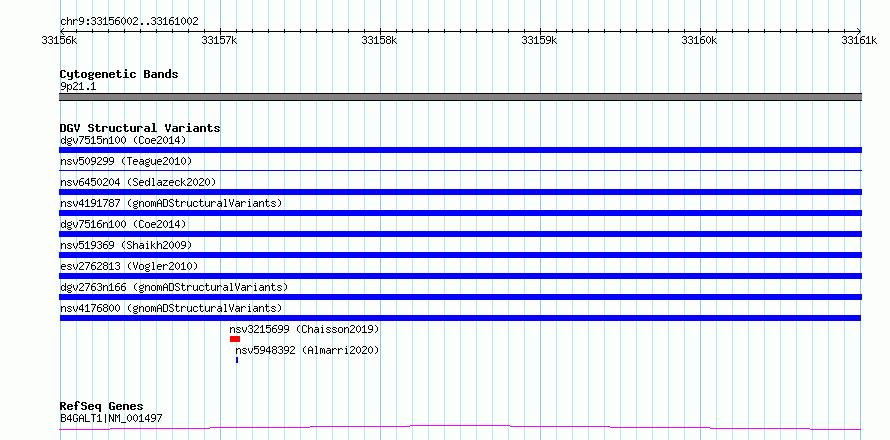
Task: Click the Cytogenetic Bands track title
Action: (119, 74)
